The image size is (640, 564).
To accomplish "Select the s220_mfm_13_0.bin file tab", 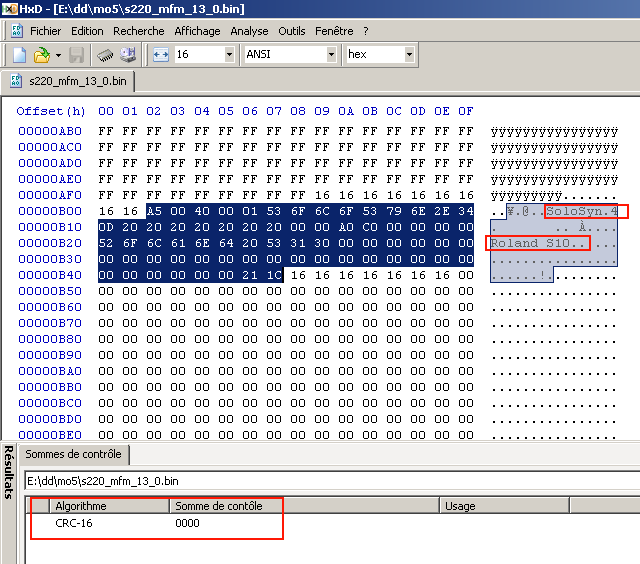I will click(x=67, y=81).
